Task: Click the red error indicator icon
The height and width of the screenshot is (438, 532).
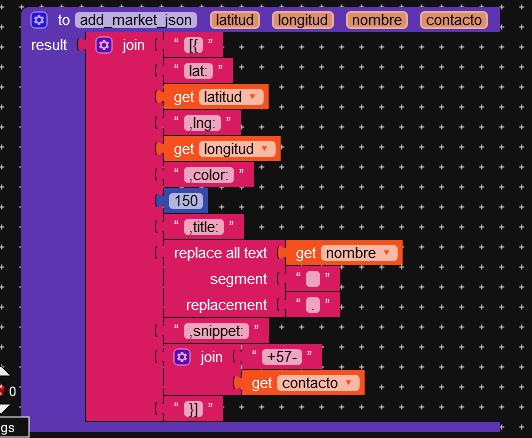Action: [x=1, y=391]
